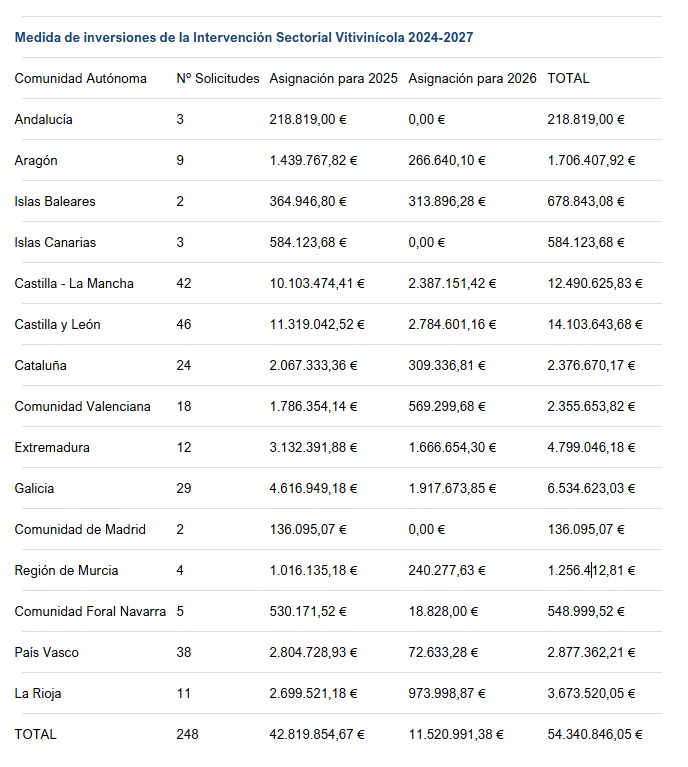
Task: Select the Andalucía row label
Action: click(x=44, y=119)
